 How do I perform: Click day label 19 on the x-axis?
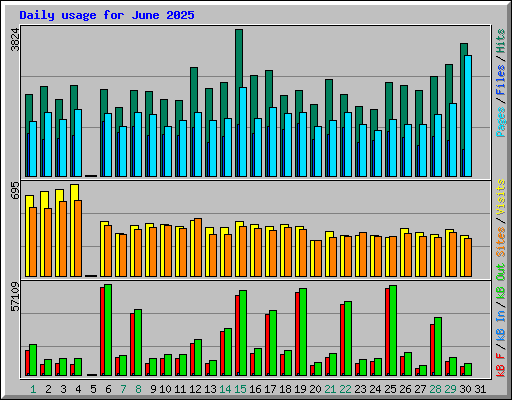[x=300, y=389]
